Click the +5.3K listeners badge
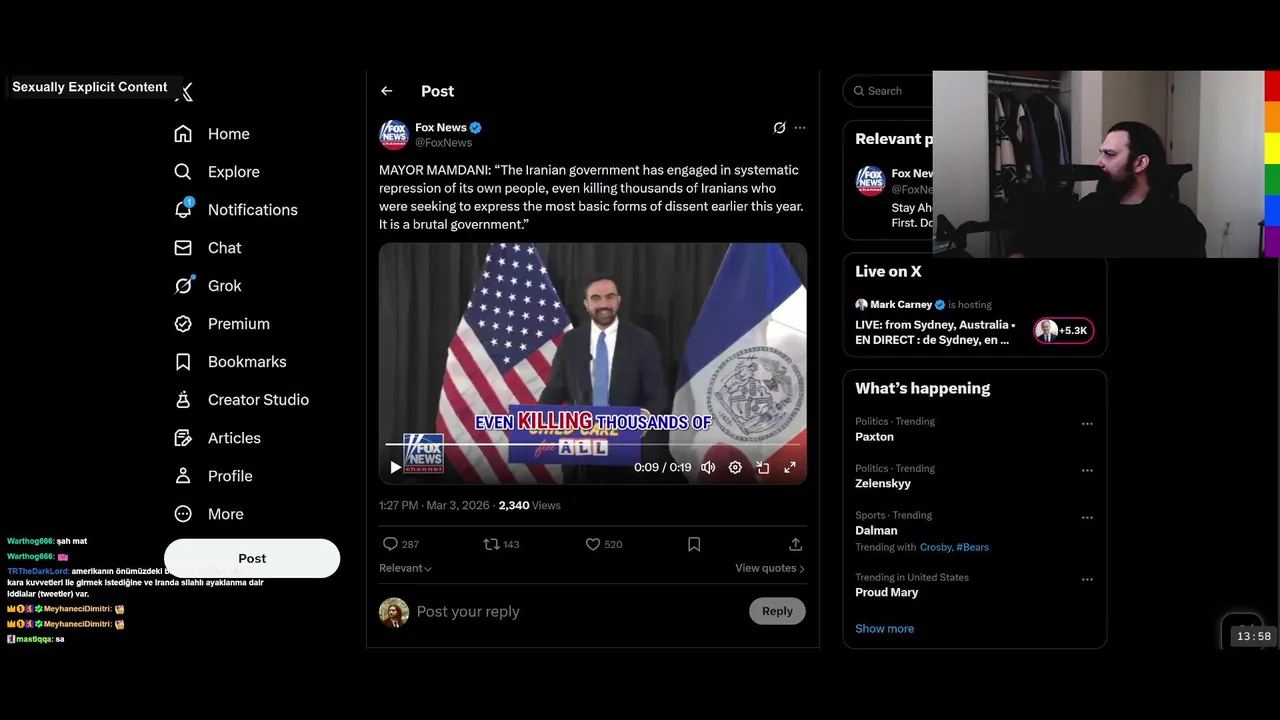 [1064, 330]
